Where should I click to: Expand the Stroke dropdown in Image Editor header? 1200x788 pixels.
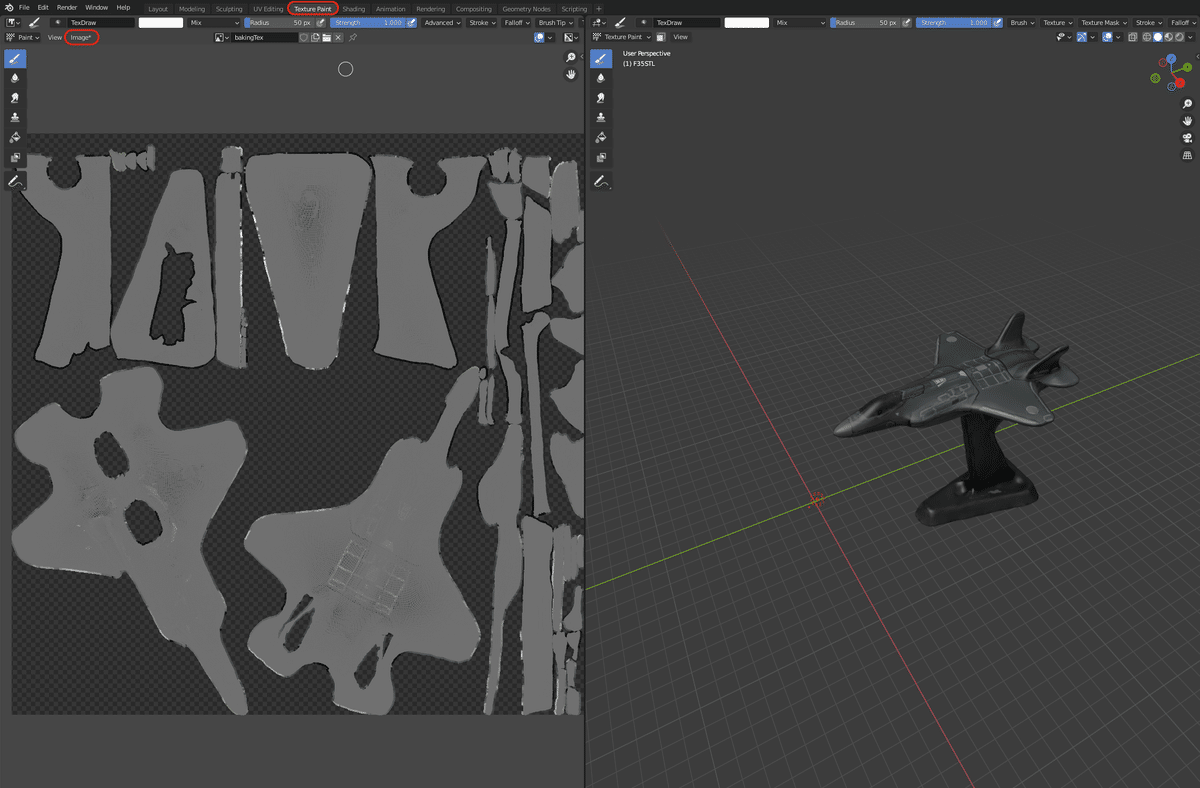[x=481, y=22]
